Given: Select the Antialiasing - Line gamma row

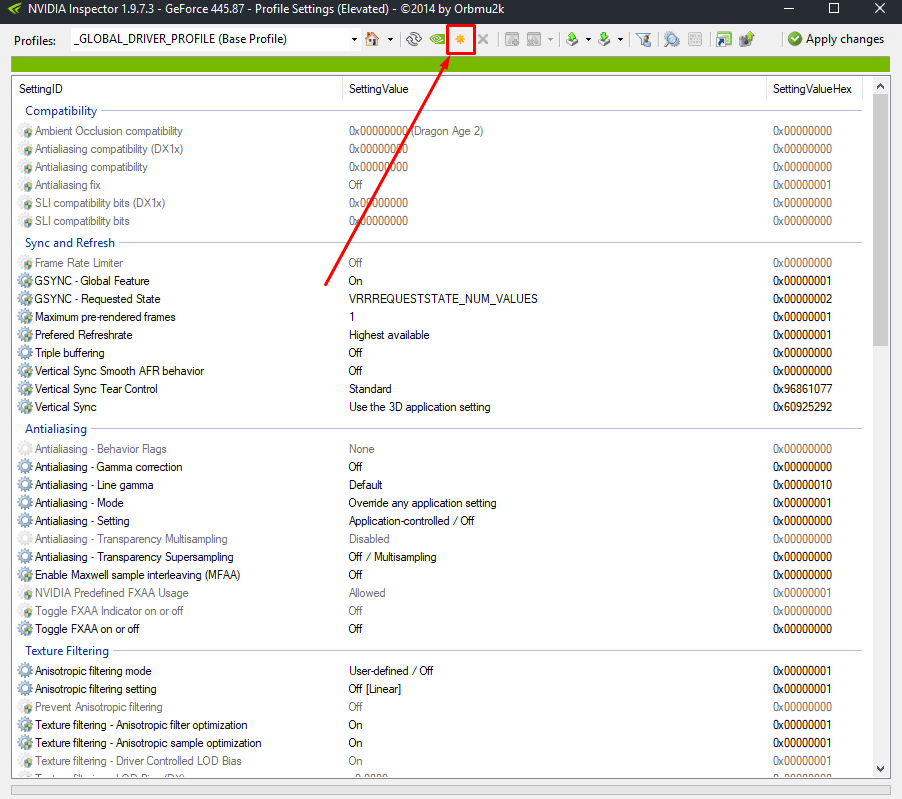Looking at the screenshot, I should coord(437,485).
